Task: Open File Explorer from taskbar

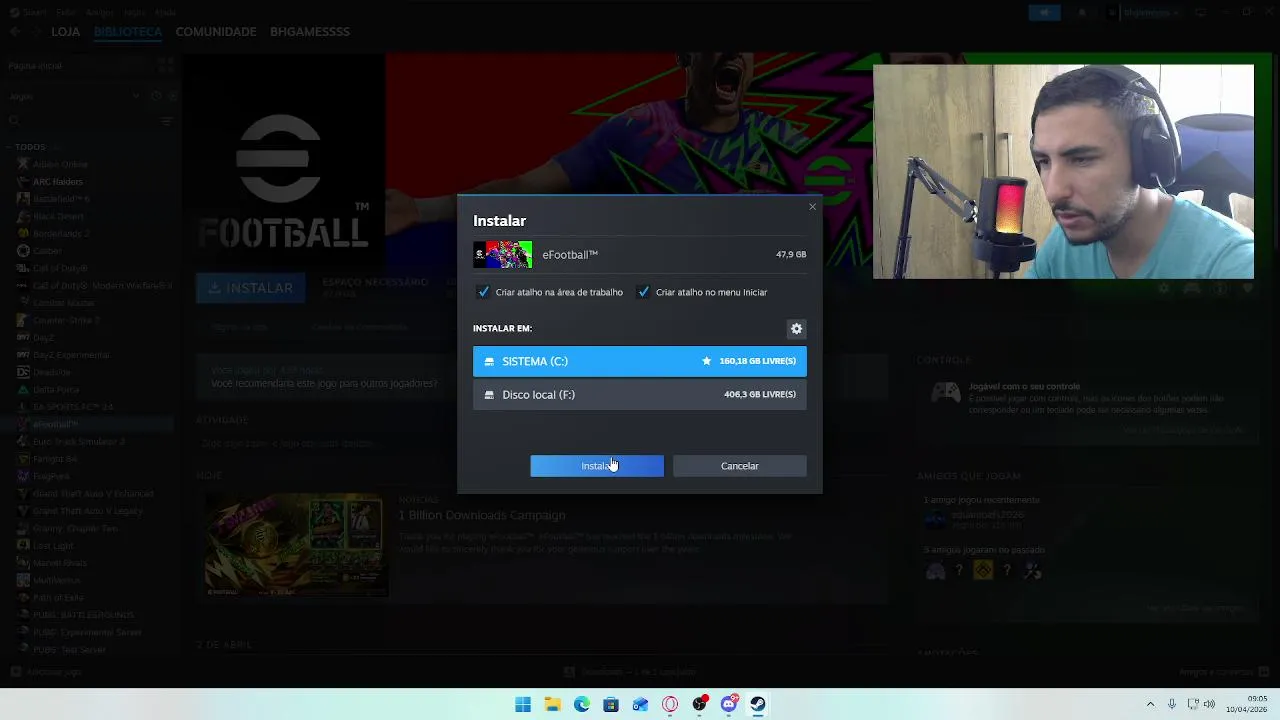Action: coord(553,705)
